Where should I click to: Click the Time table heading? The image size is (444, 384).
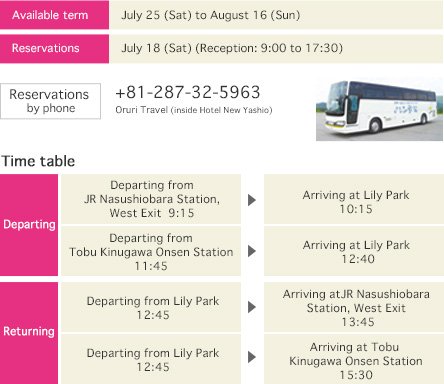pos(38,161)
